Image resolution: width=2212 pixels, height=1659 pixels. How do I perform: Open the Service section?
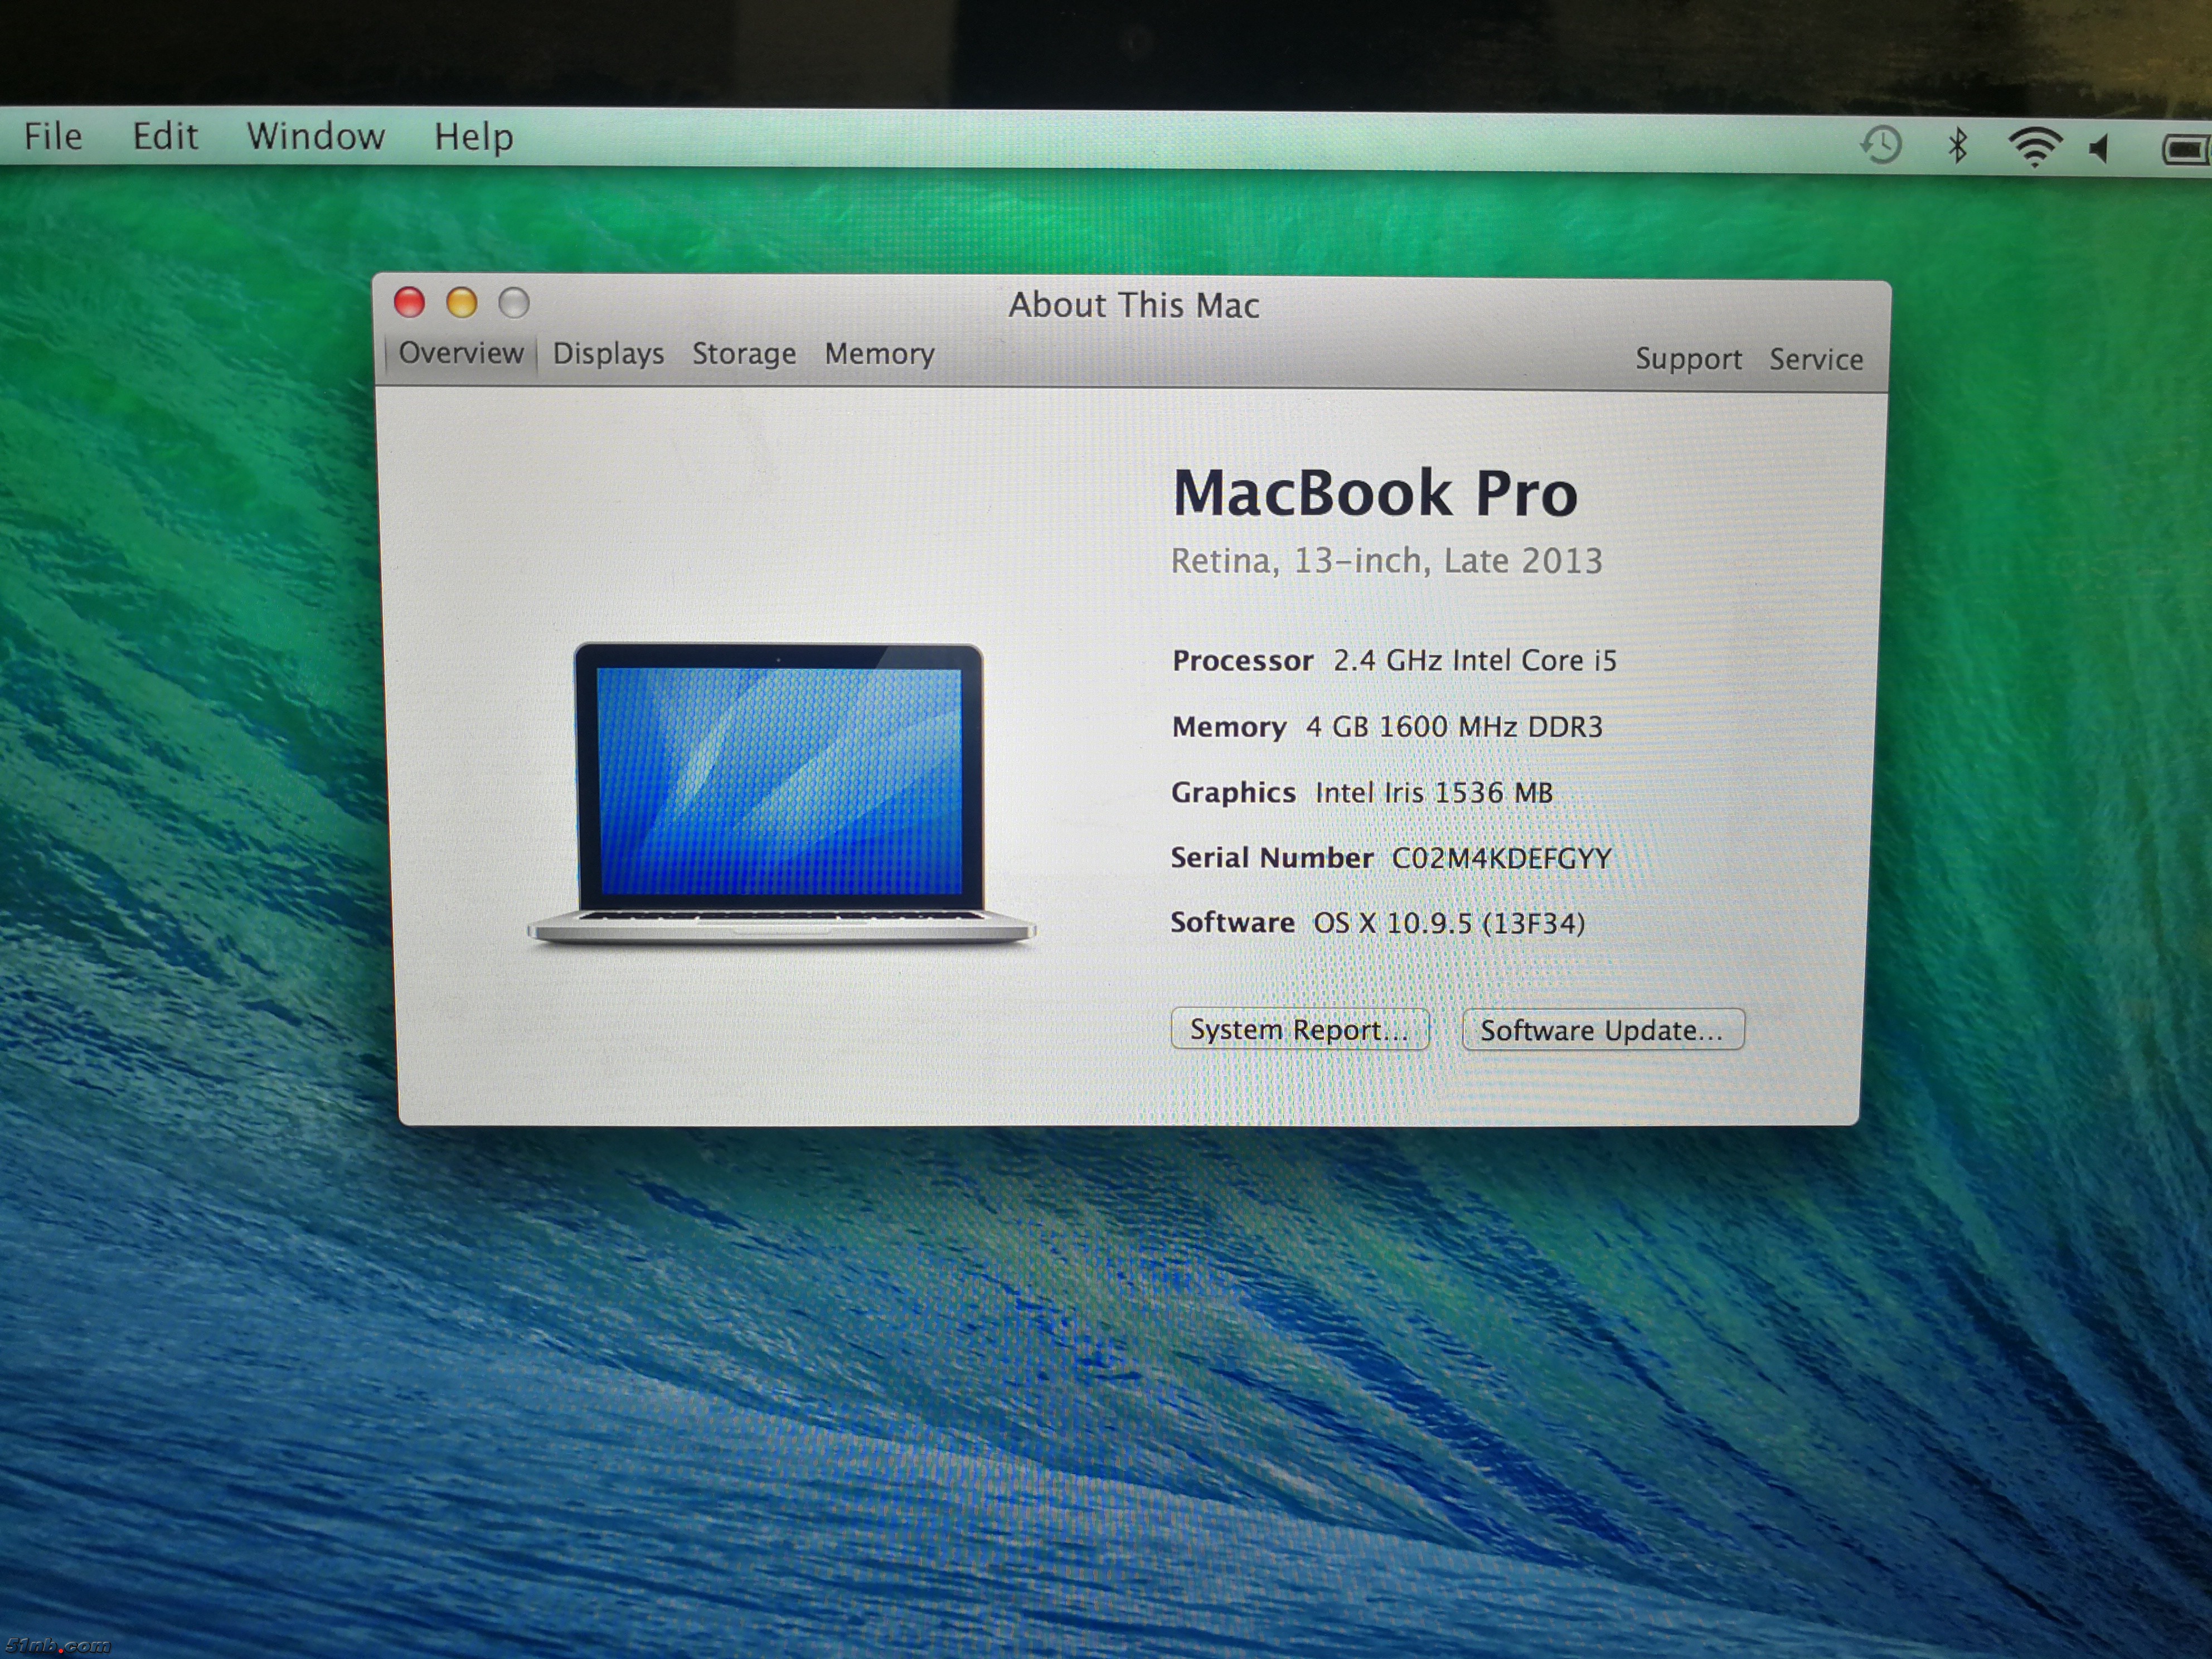click(1816, 359)
